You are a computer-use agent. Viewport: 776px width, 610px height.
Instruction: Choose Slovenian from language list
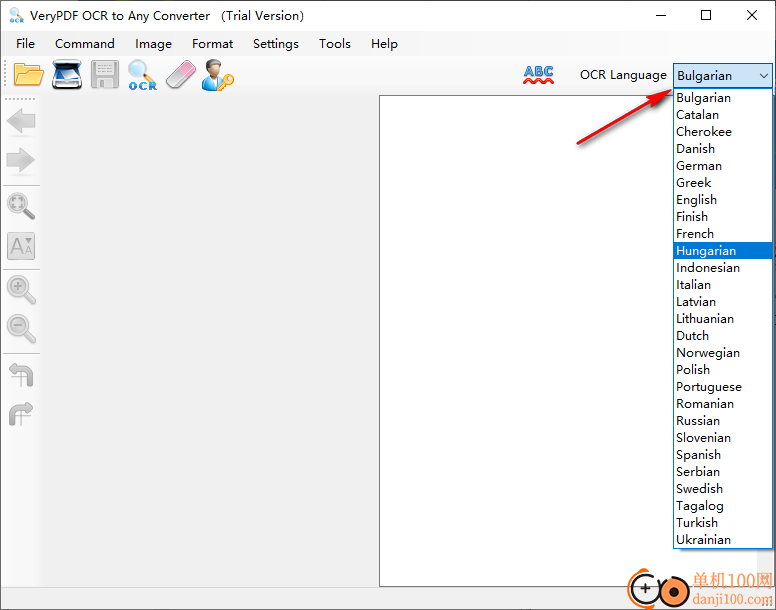tap(723, 437)
